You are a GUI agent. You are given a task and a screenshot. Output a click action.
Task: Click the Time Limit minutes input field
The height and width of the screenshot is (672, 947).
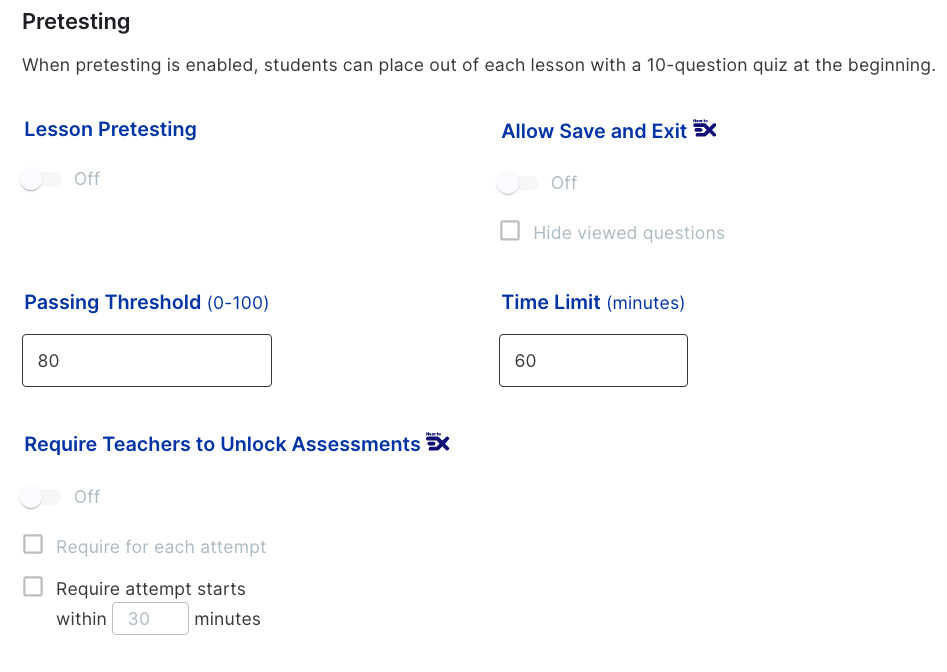click(x=593, y=360)
